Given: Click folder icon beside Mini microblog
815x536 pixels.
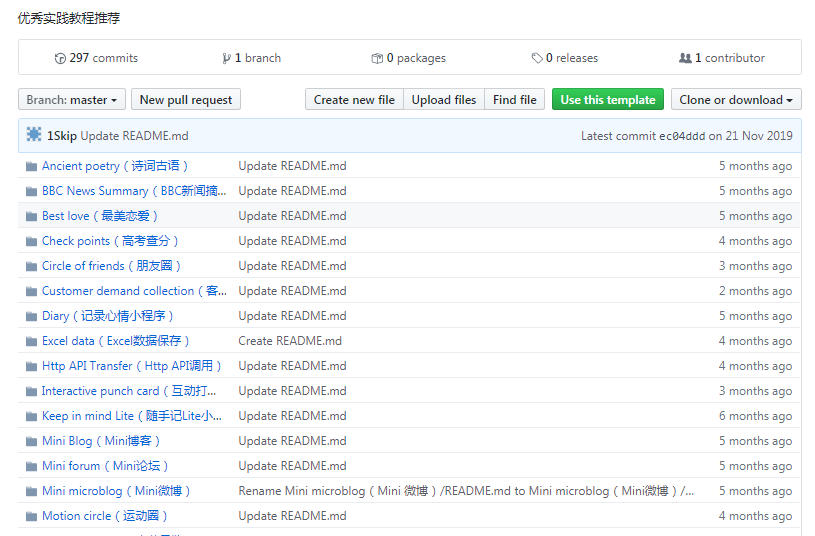Looking at the screenshot, I should pos(32,491).
